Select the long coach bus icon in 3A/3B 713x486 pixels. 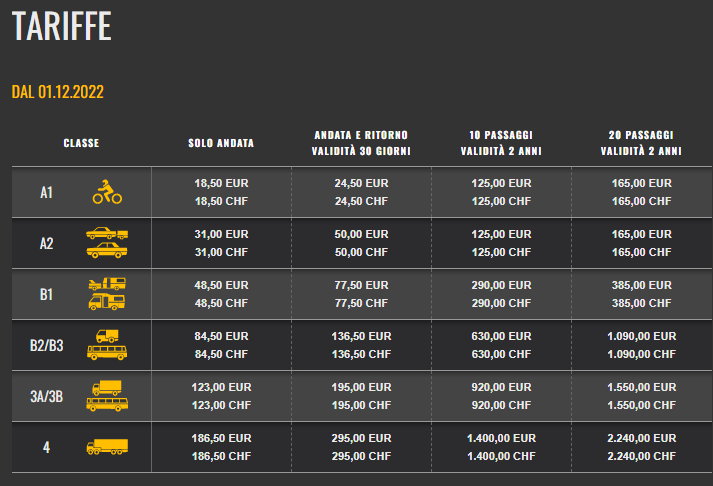pyautogui.click(x=107, y=404)
